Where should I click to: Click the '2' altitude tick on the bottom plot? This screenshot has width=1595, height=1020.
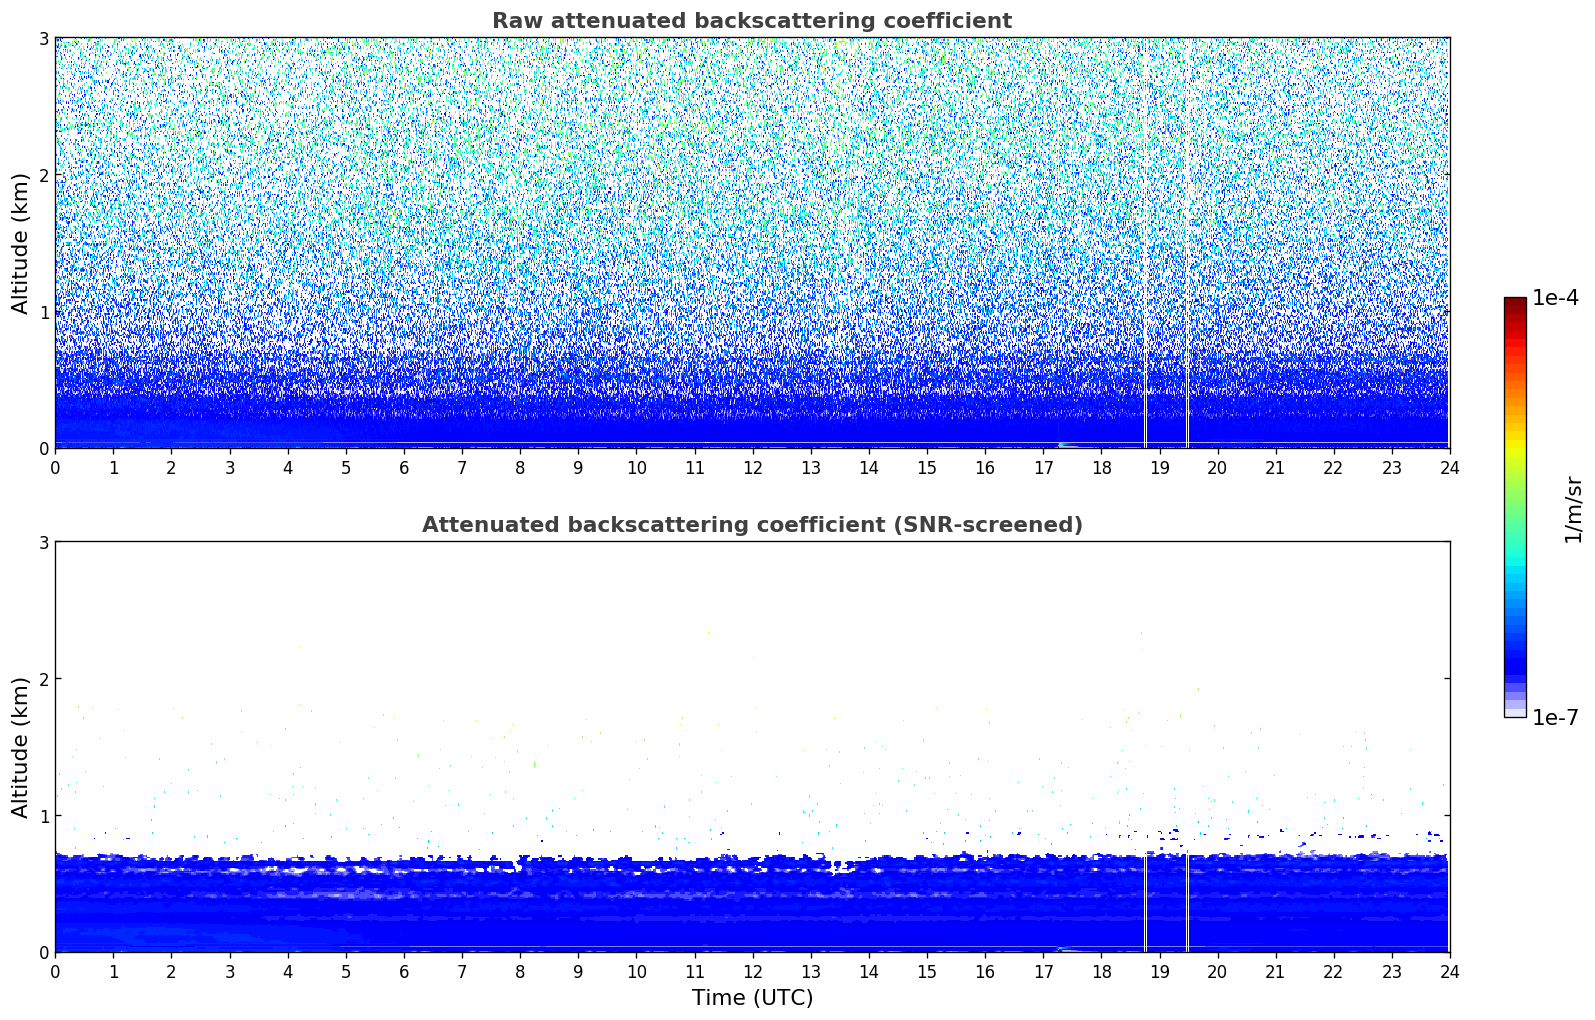(43, 679)
